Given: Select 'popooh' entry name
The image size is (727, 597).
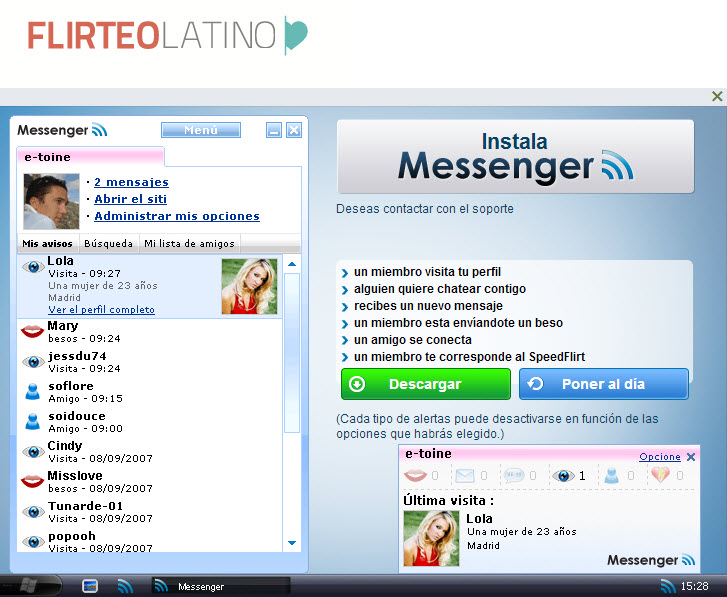Looking at the screenshot, I should point(72,536).
